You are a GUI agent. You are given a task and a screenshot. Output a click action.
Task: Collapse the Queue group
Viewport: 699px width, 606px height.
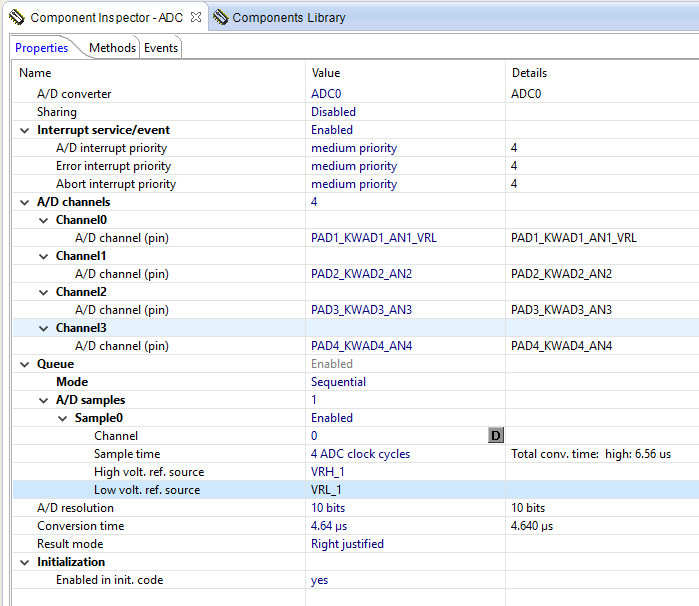click(x=25, y=364)
